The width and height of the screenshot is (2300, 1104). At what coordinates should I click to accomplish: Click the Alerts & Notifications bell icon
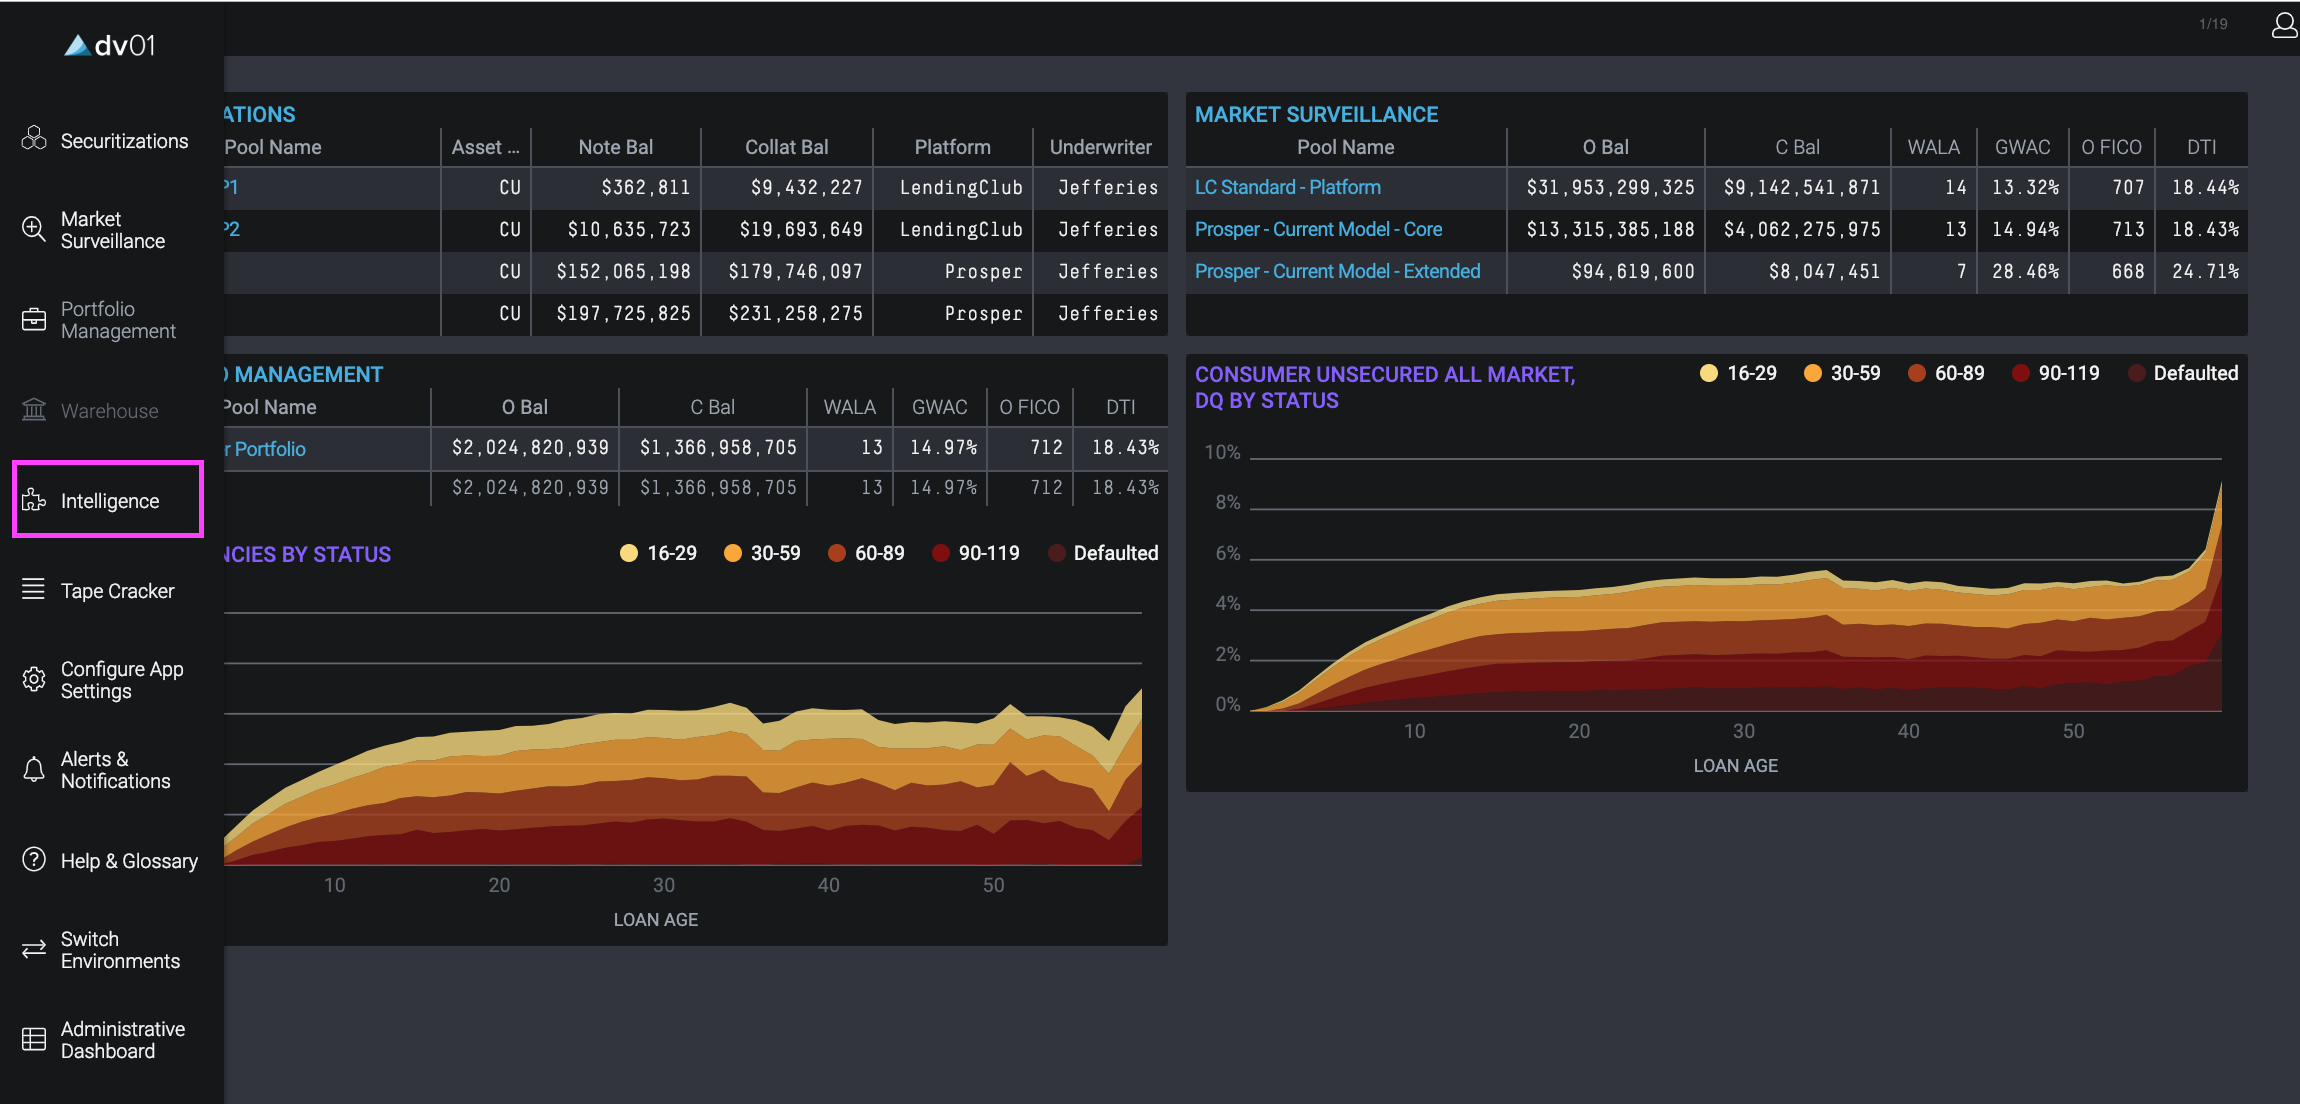point(34,769)
